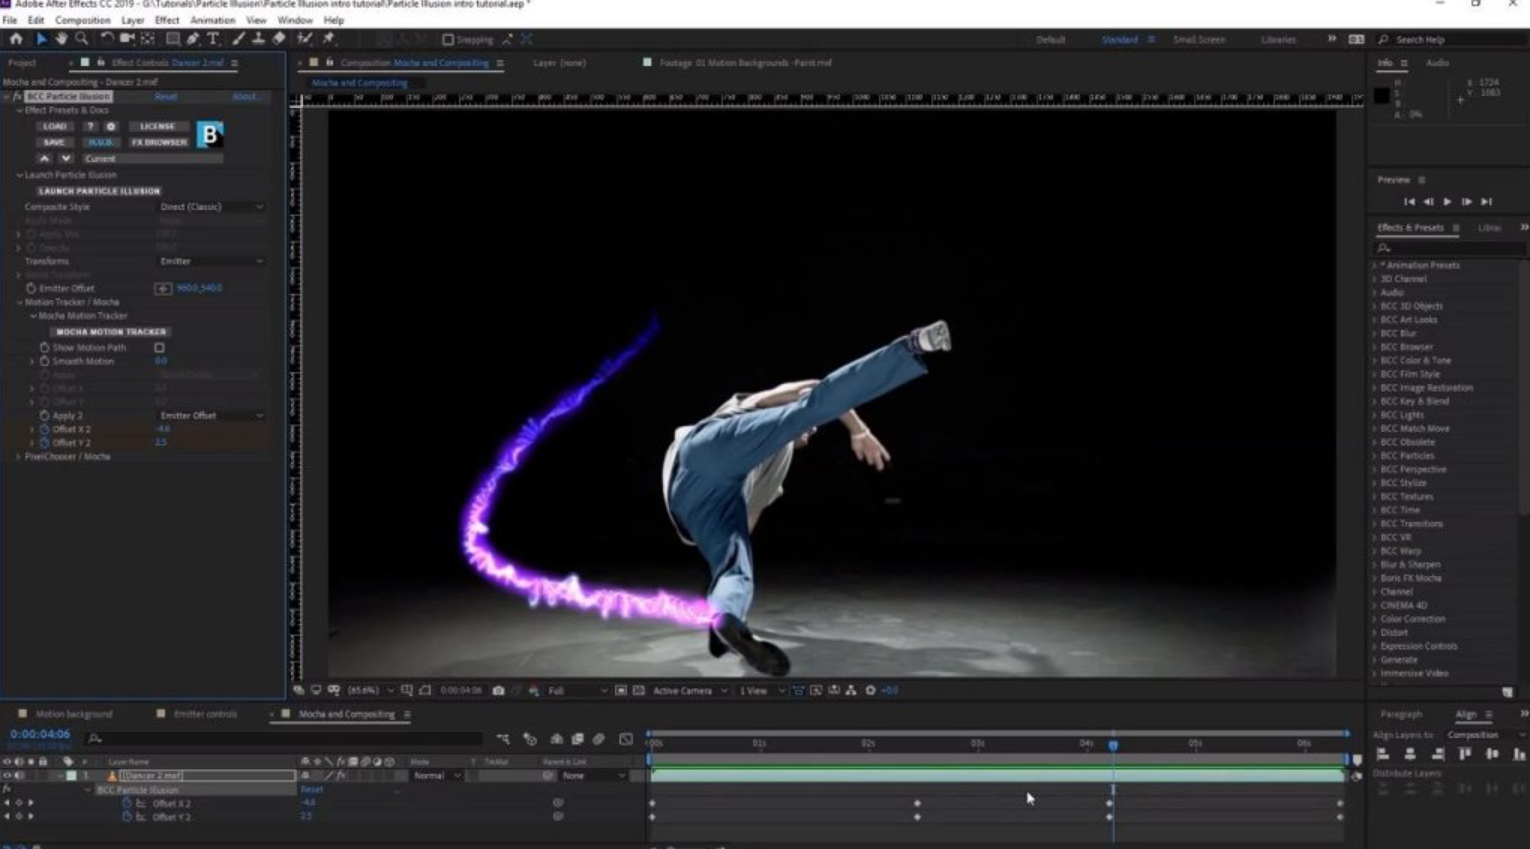Select the Rotation tool
Viewport: 1530px width, 849px height.
coord(107,39)
